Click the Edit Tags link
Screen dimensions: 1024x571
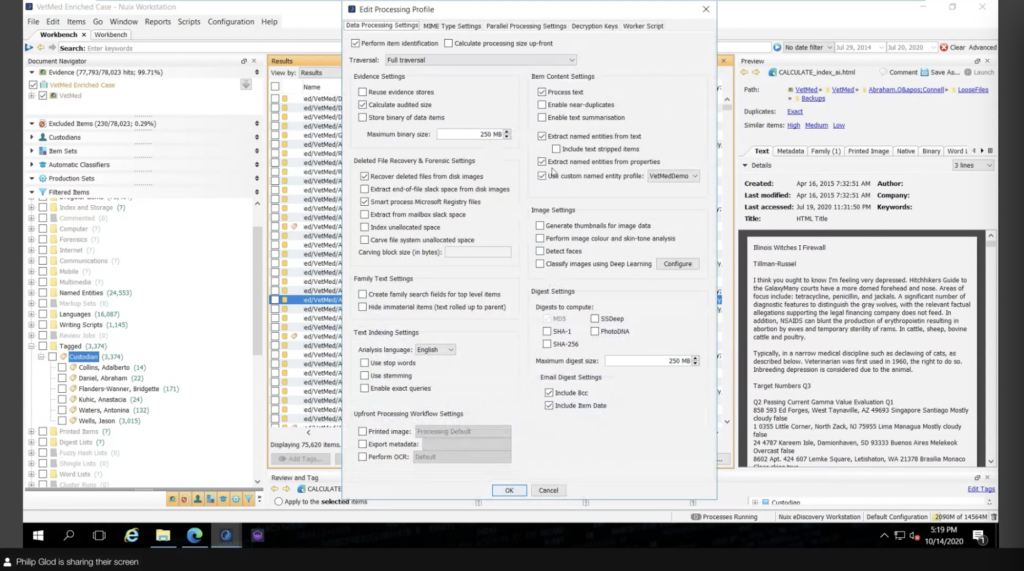point(981,489)
